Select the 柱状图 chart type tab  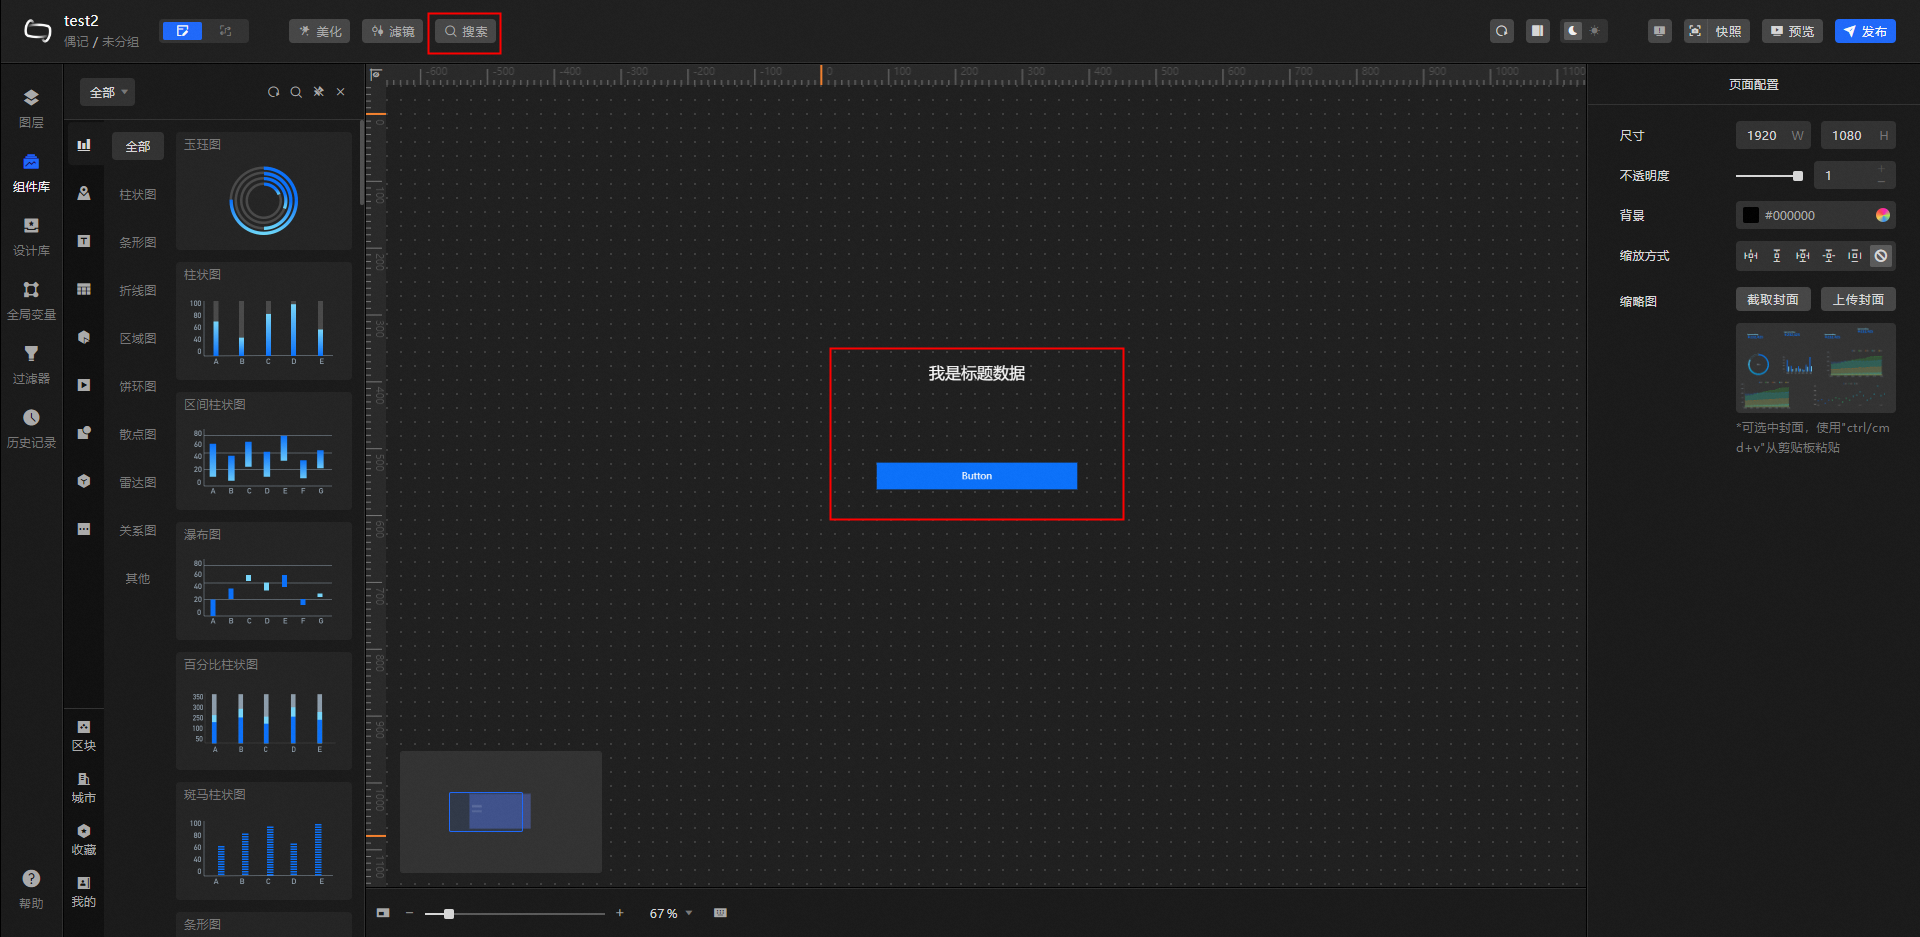[x=138, y=194]
